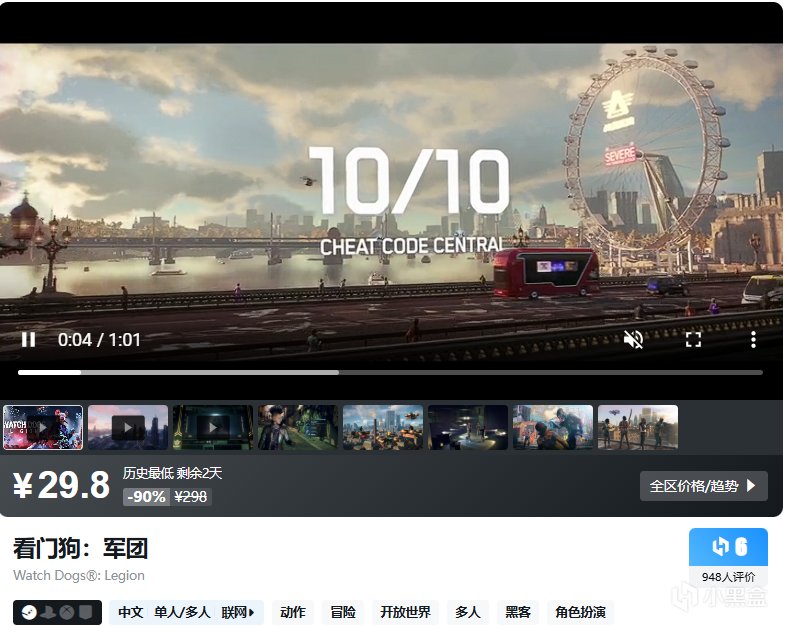Open the 动作 genre tag
This screenshot has width=790, height=627.
point(293,612)
